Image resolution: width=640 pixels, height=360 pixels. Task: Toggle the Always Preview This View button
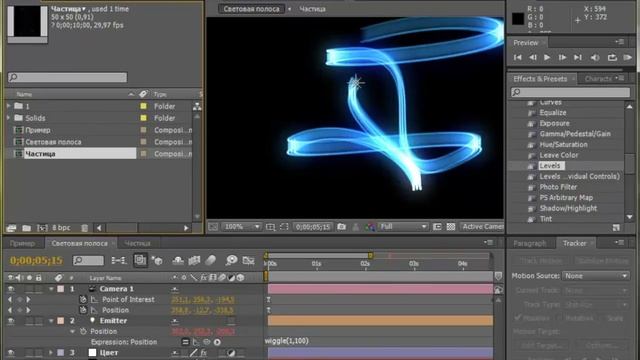tap(213, 227)
